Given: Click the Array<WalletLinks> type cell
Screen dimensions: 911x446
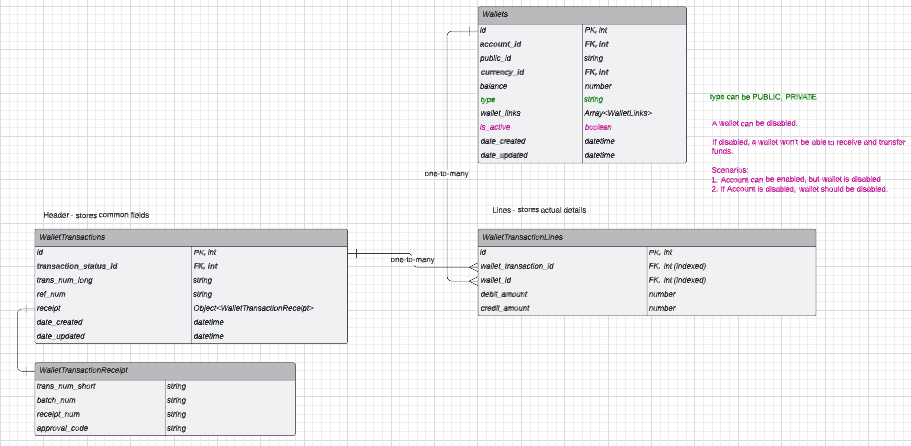Looking at the screenshot, I should 618,114.
